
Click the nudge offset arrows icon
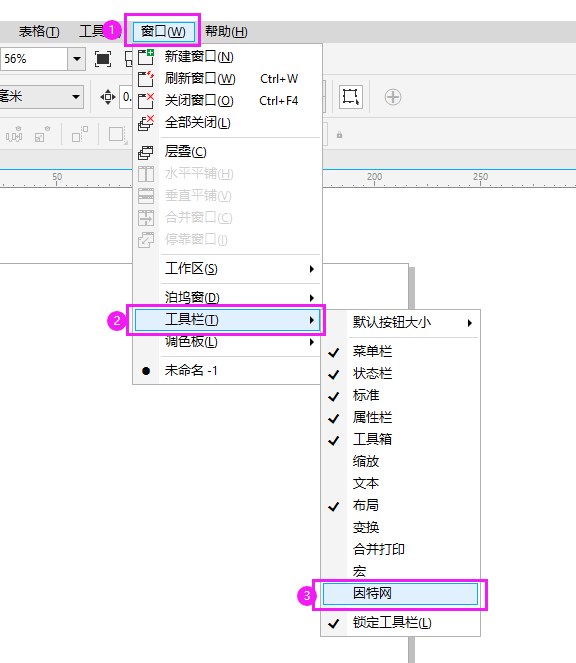click(108, 97)
